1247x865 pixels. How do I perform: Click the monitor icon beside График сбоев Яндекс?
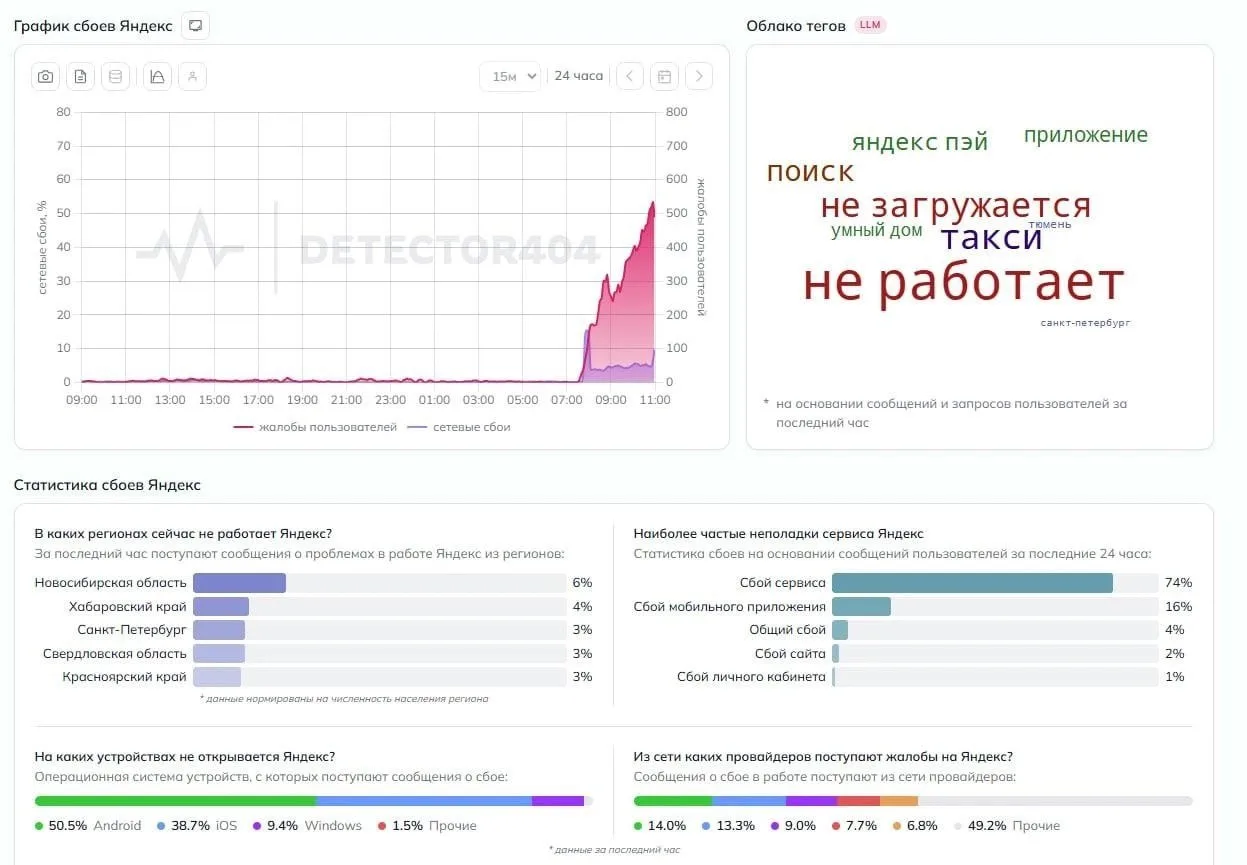coord(195,26)
